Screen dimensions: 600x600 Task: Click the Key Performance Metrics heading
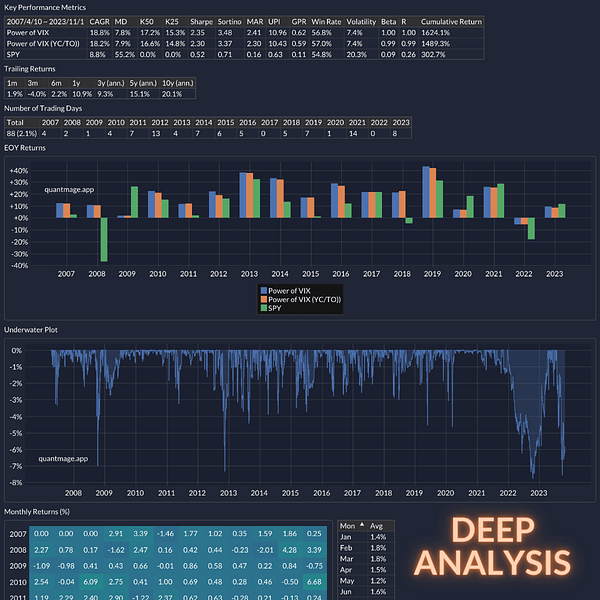(45, 8)
